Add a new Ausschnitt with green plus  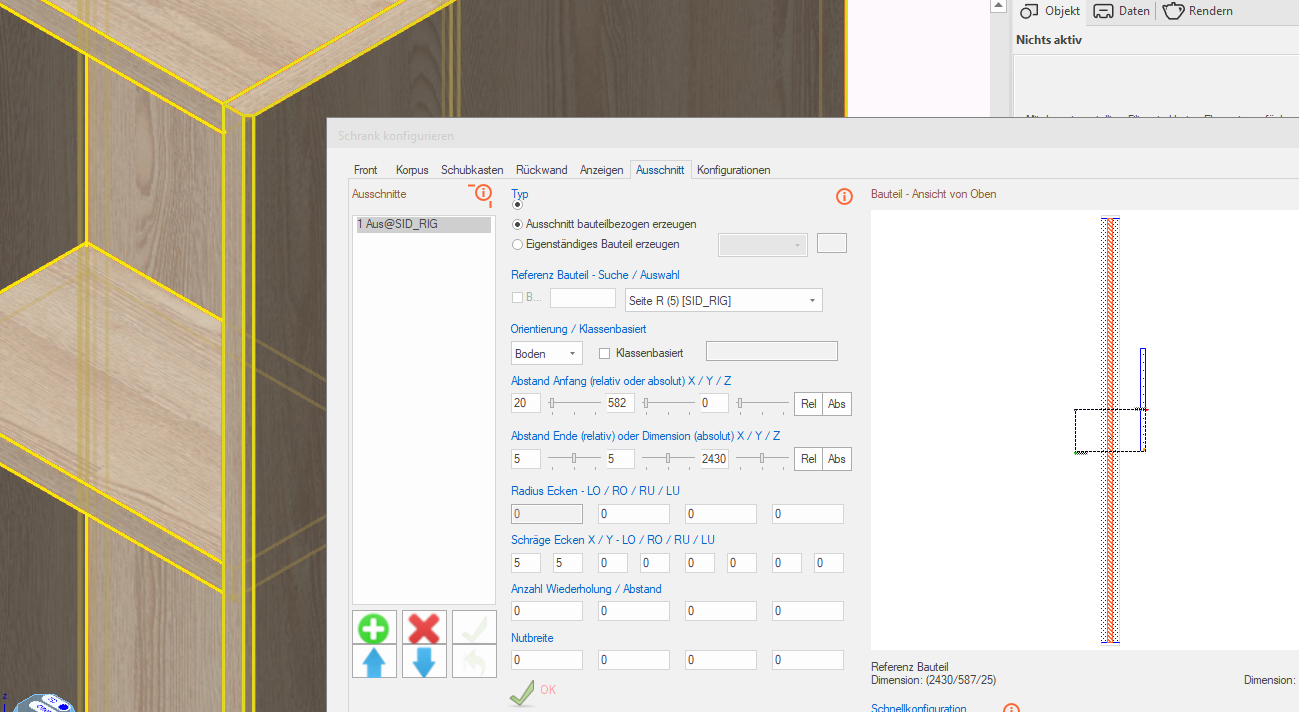click(374, 628)
